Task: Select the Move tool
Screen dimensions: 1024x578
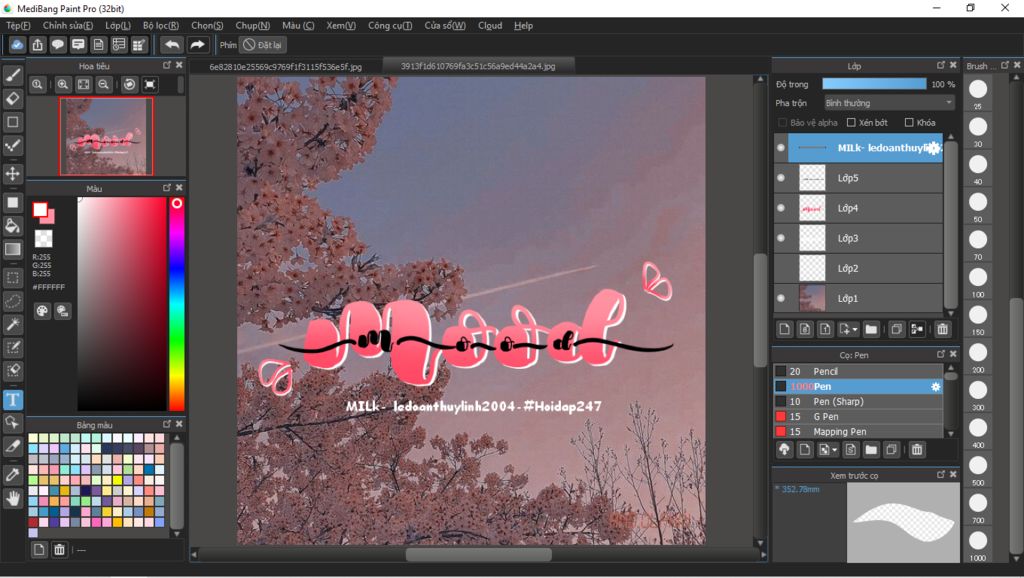Action: tap(12, 174)
